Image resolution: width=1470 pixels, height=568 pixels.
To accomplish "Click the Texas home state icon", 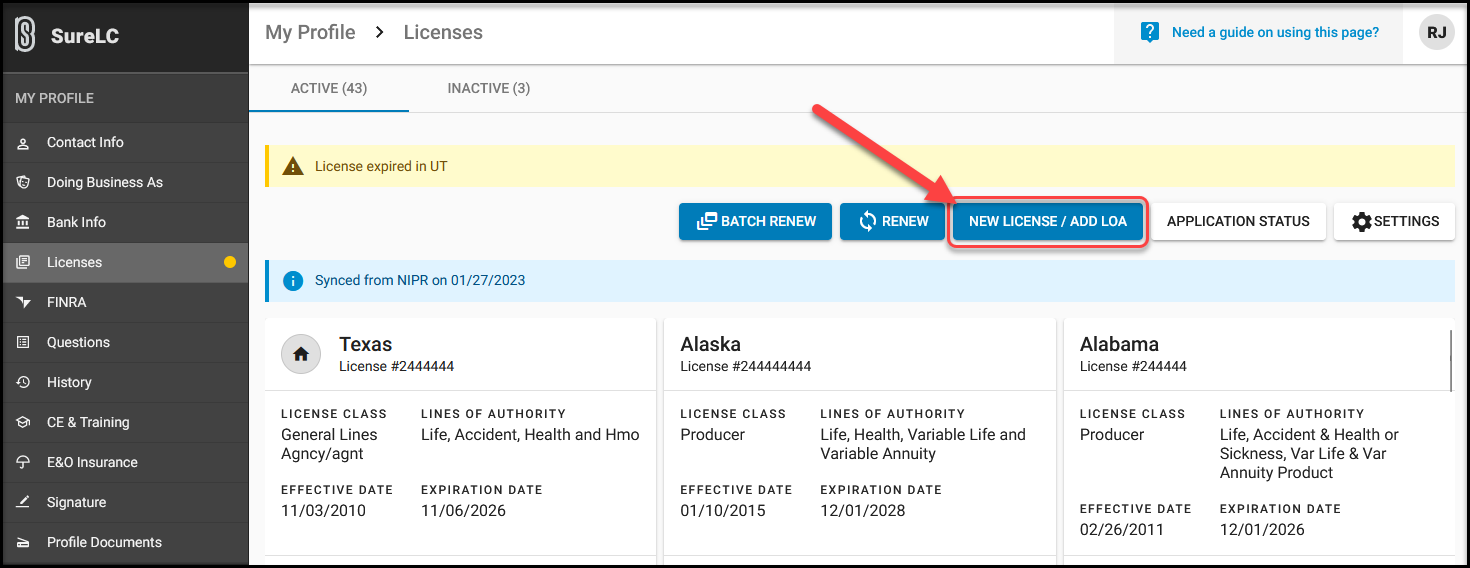I will tap(301, 354).
